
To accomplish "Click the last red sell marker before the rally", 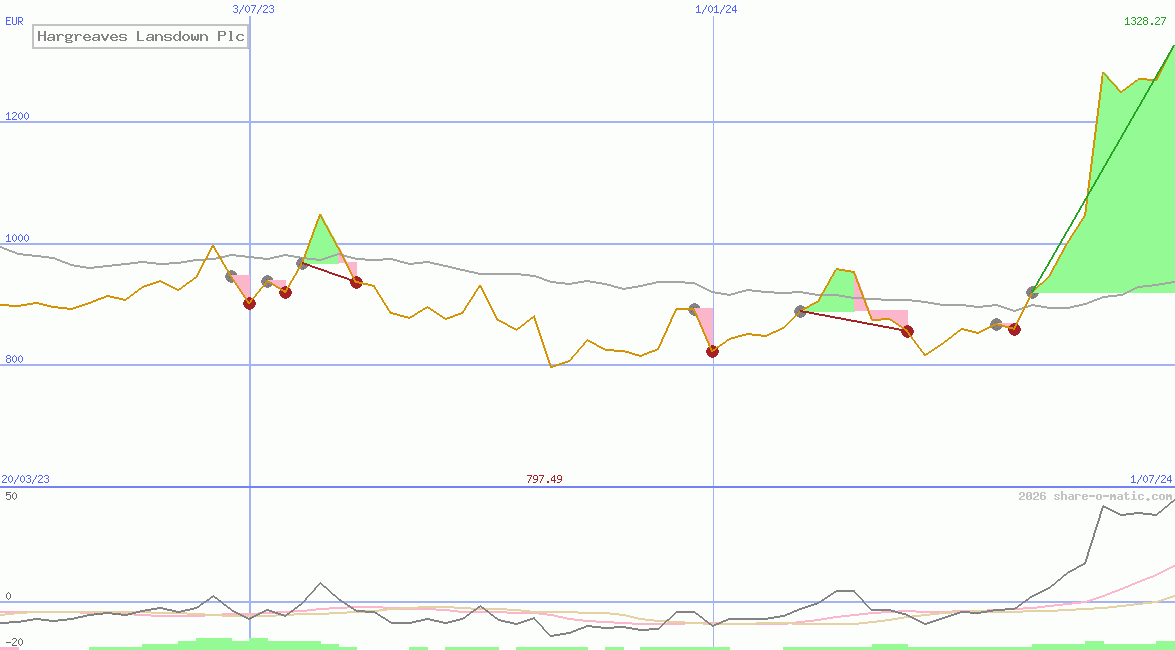I will tap(1015, 329).
